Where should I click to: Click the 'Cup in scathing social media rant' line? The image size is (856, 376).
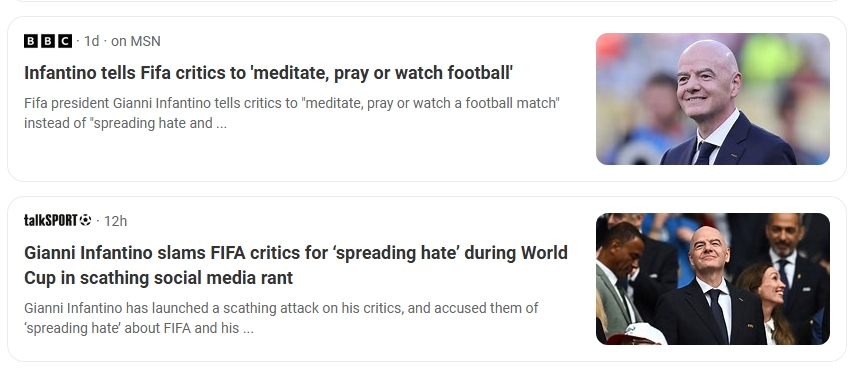tap(158, 278)
